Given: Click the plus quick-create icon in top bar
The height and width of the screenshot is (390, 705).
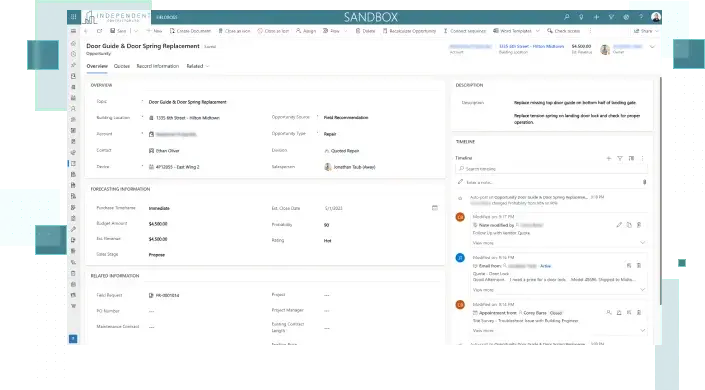Looking at the screenshot, I should pyautogui.click(x=596, y=17).
